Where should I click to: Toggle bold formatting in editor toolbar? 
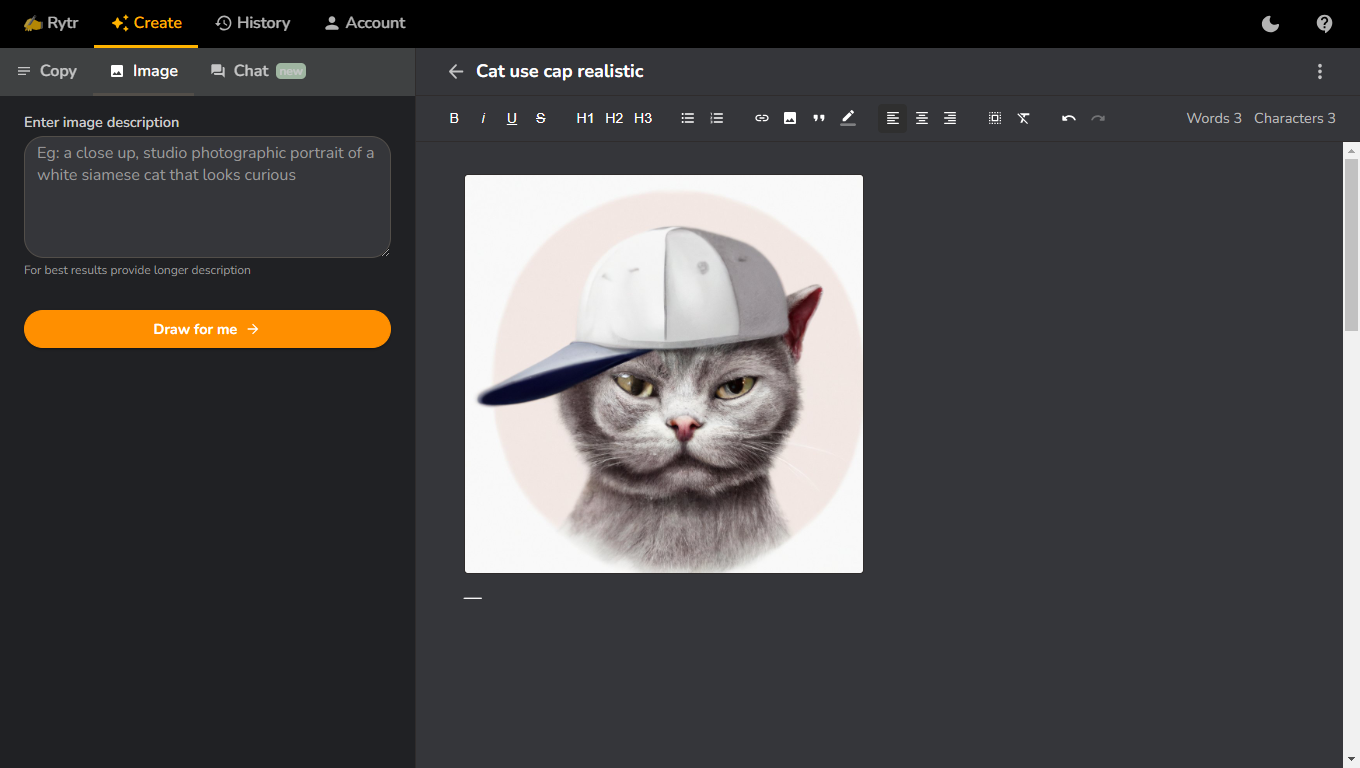[x=454, y=118]
